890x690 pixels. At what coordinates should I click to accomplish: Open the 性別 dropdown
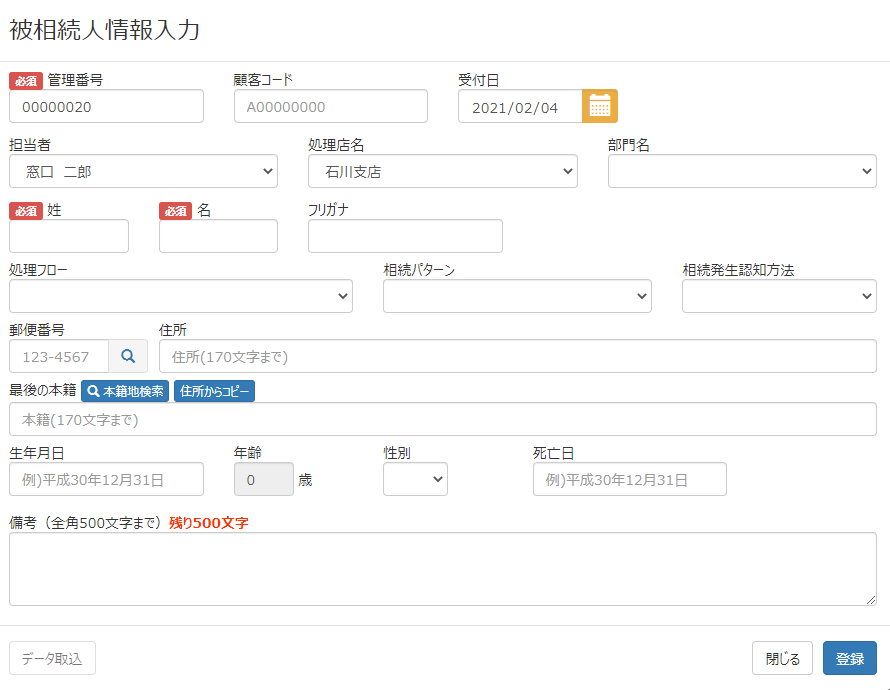[x=415, y=480]
